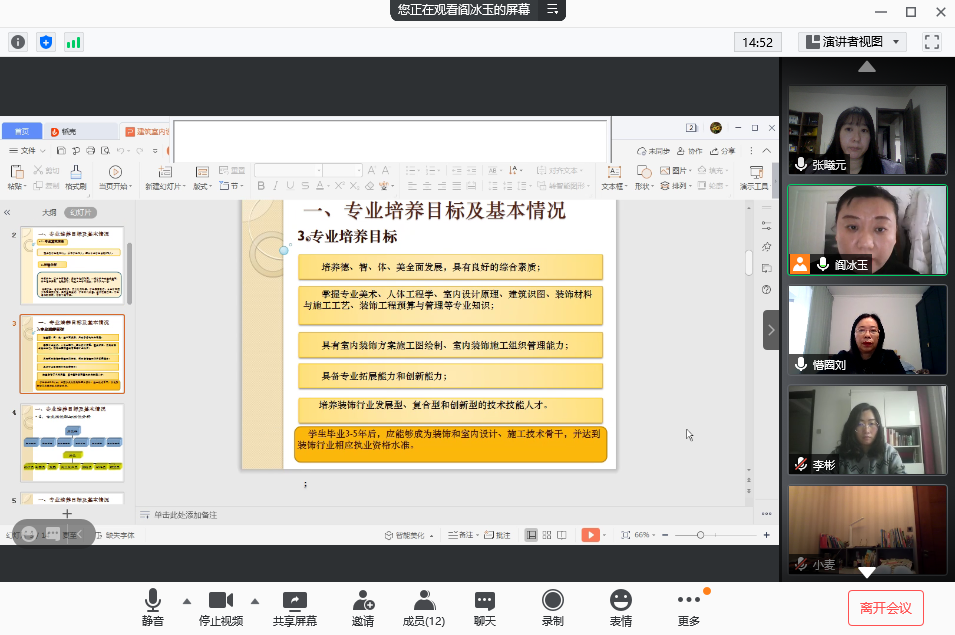The height and width of the screenshot is (635, 955).
Task: Mute microphone with the 静音 button
Action: 152,607
